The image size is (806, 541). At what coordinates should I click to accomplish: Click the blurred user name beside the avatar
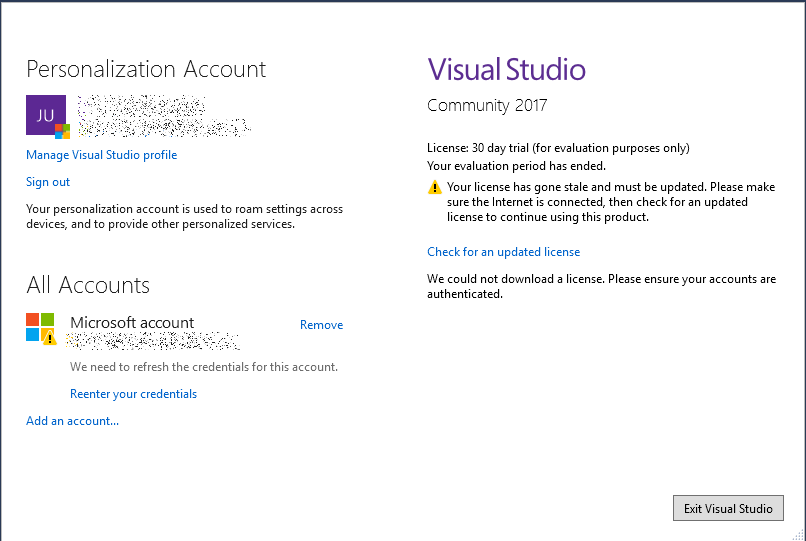coord(140,105)
